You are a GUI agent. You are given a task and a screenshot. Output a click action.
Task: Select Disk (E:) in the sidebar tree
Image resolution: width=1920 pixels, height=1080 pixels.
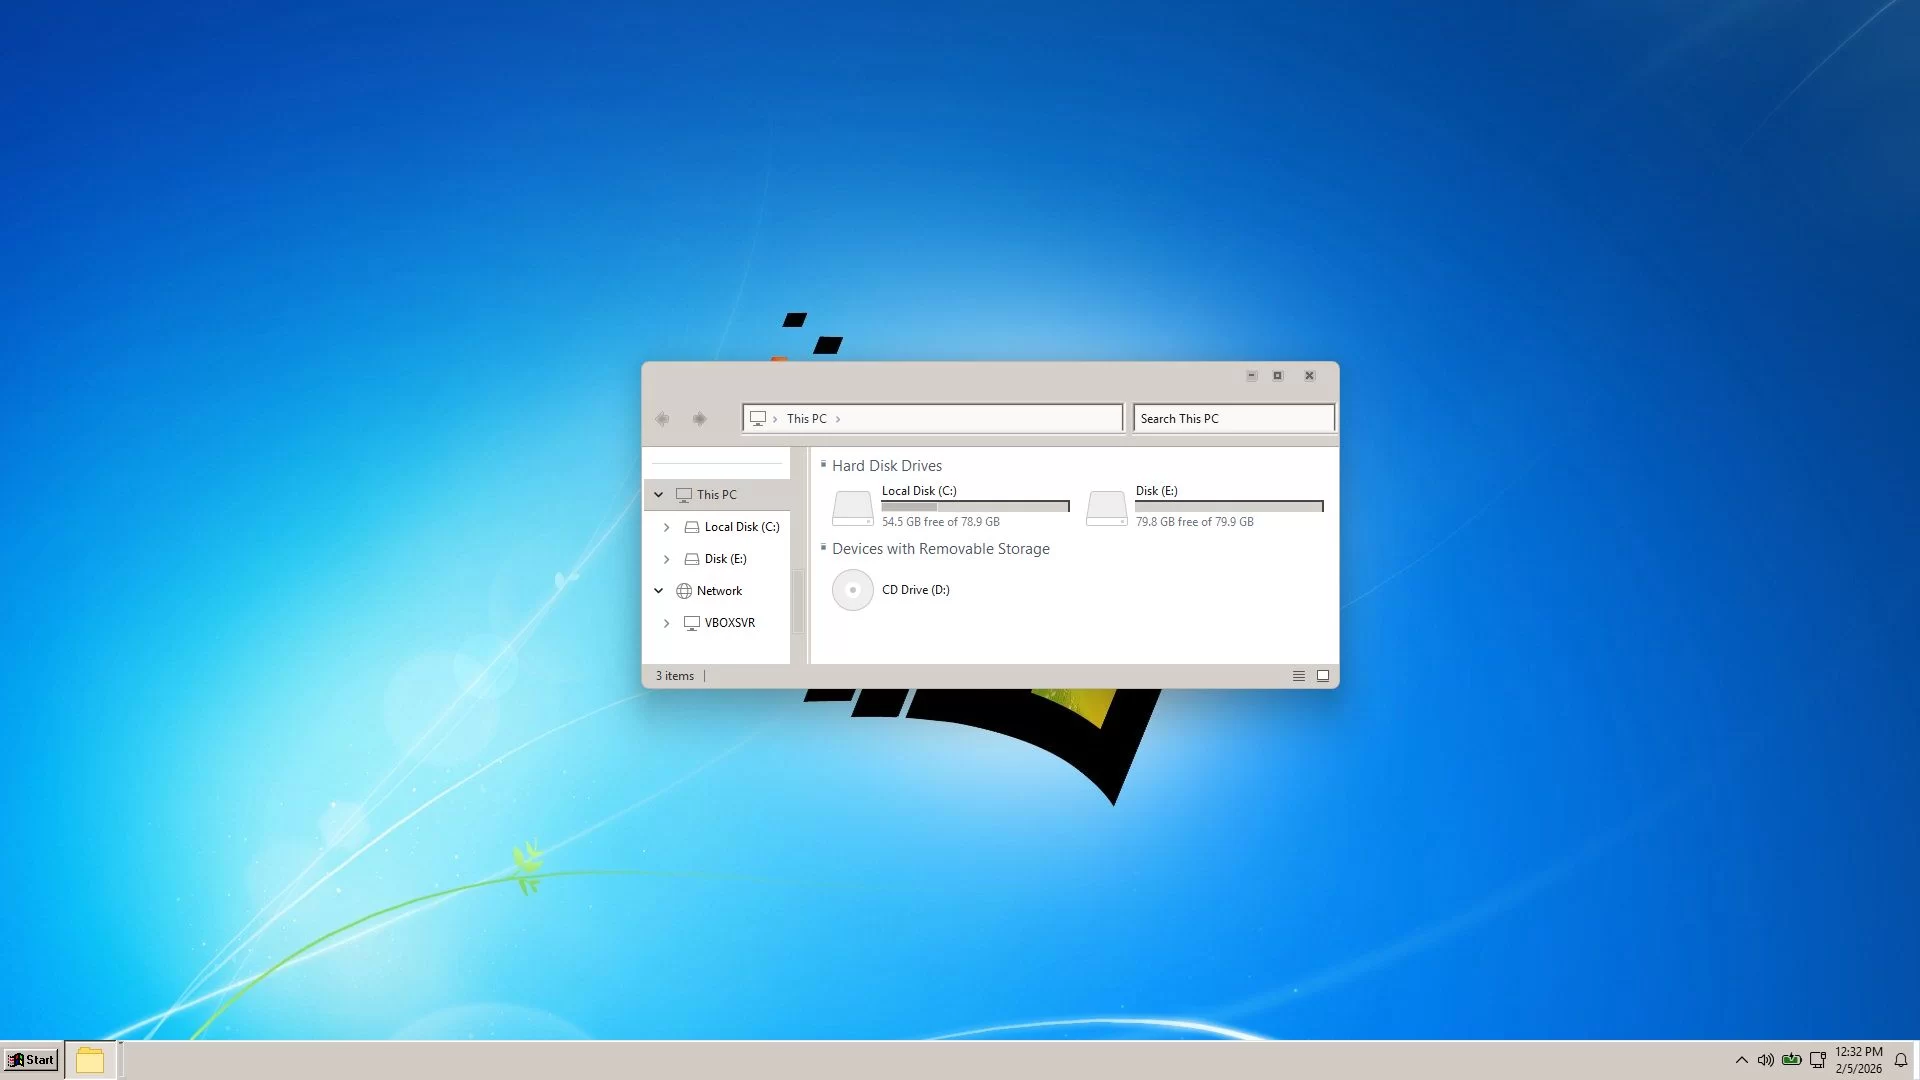(x=725, y=559)
